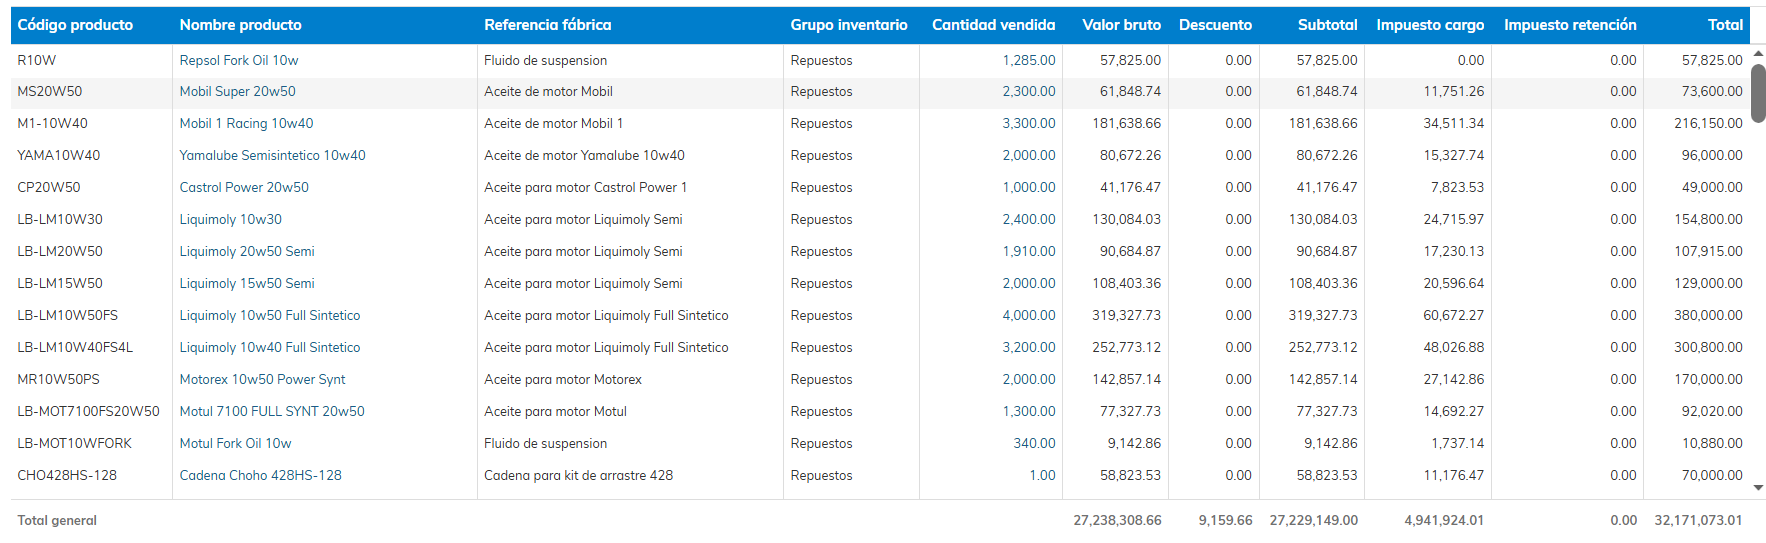Screen dimensions: 1766x543
Task: Click Motul 7100 FULL SYNT 20w50
Action: (x=271, y=411)
